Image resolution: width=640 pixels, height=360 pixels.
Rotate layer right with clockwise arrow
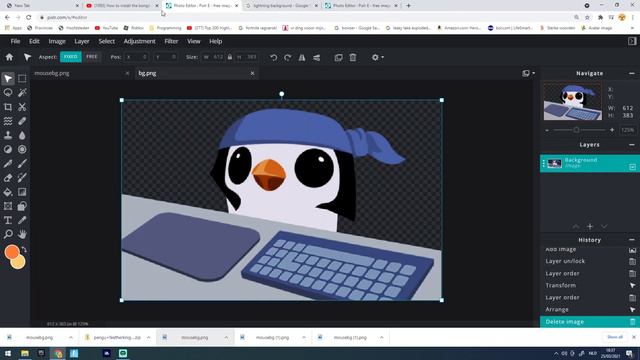(x=288, y=58)
